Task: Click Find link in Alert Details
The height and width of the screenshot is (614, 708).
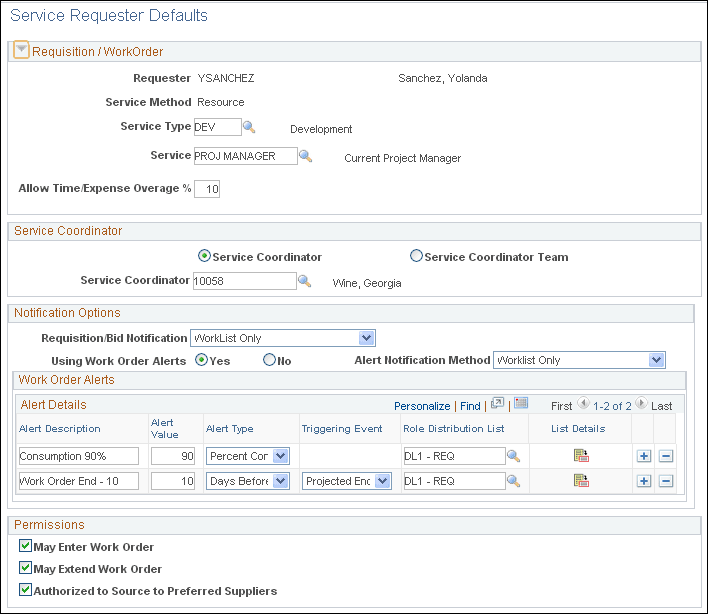Action: tap(470, 406)
